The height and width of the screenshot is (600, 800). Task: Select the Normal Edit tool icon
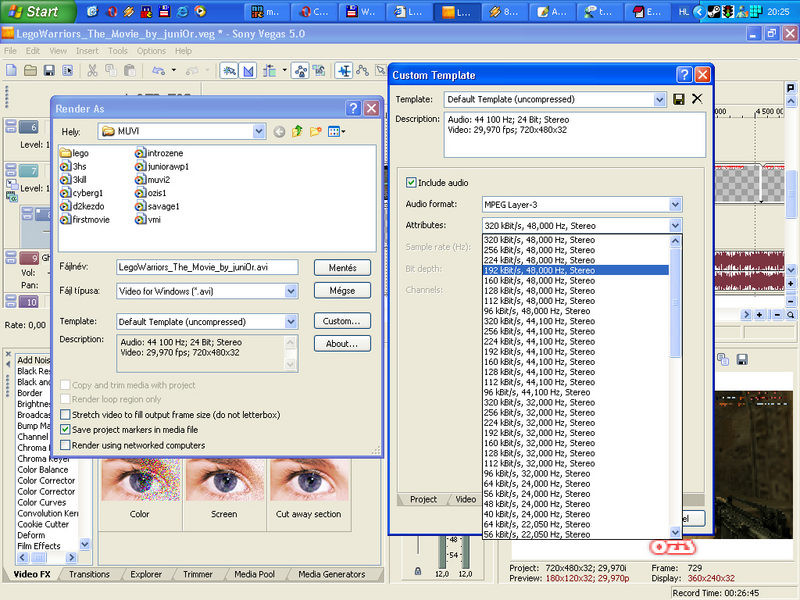tap(344, 71)
